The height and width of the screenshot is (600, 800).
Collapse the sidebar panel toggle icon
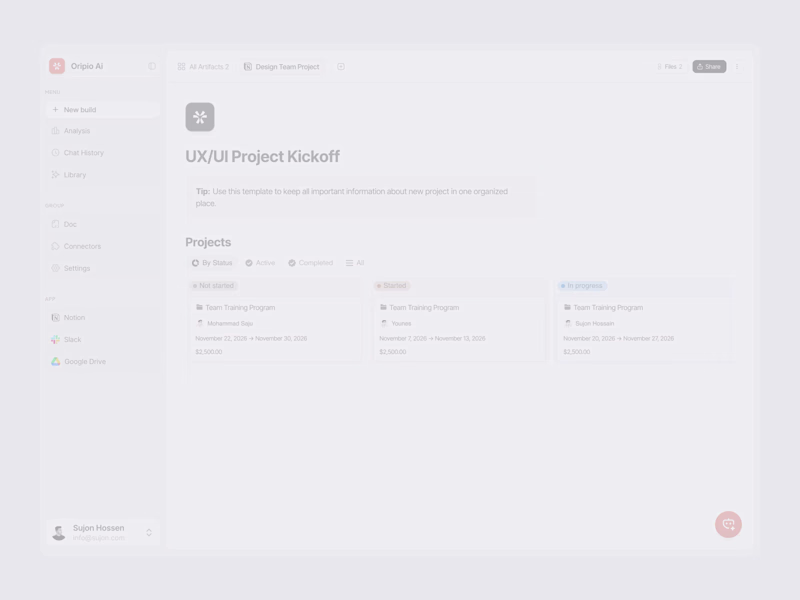click(x=152, y=66)
